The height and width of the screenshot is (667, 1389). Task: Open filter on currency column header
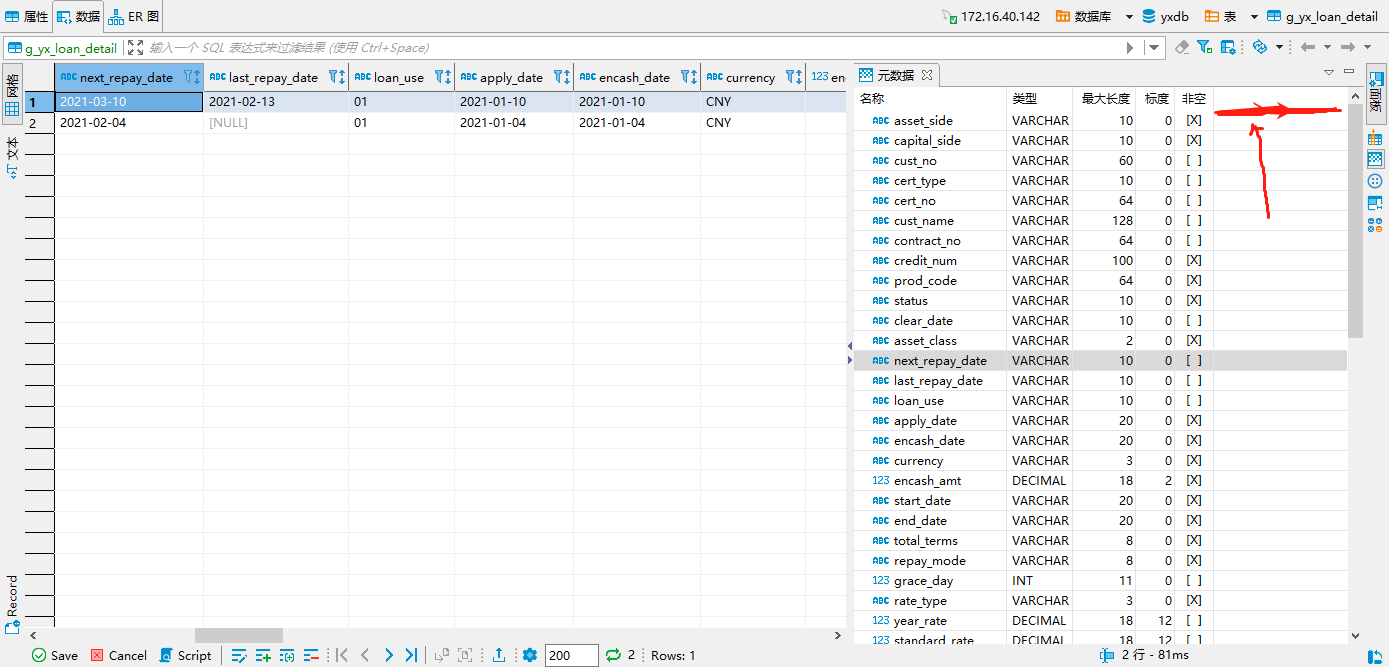793,77
